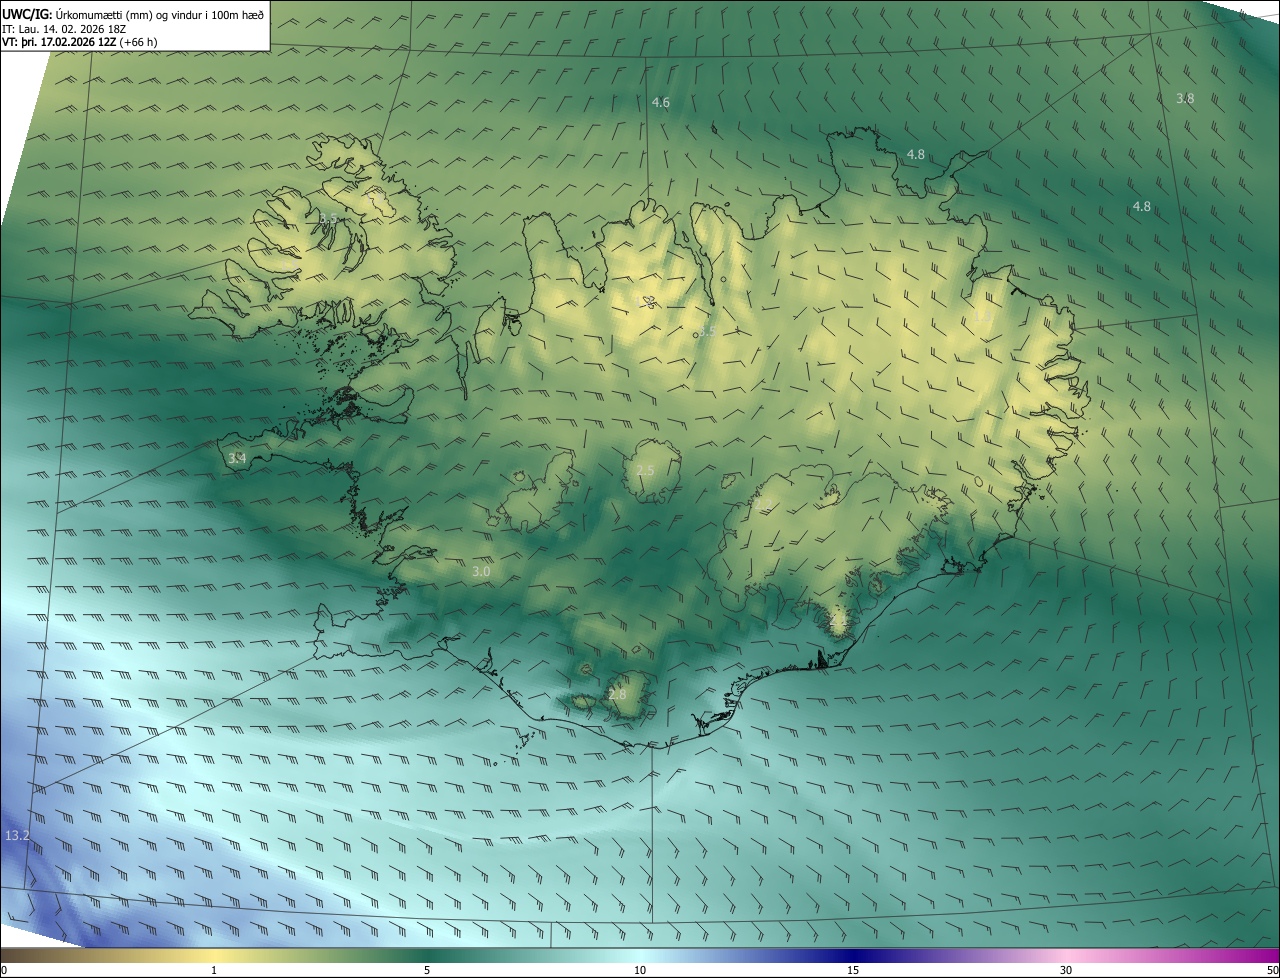
Task: Click the valid time 'VT: þri. 17.02.2026 12Z (+66 h)'
Action: point(80,42)
